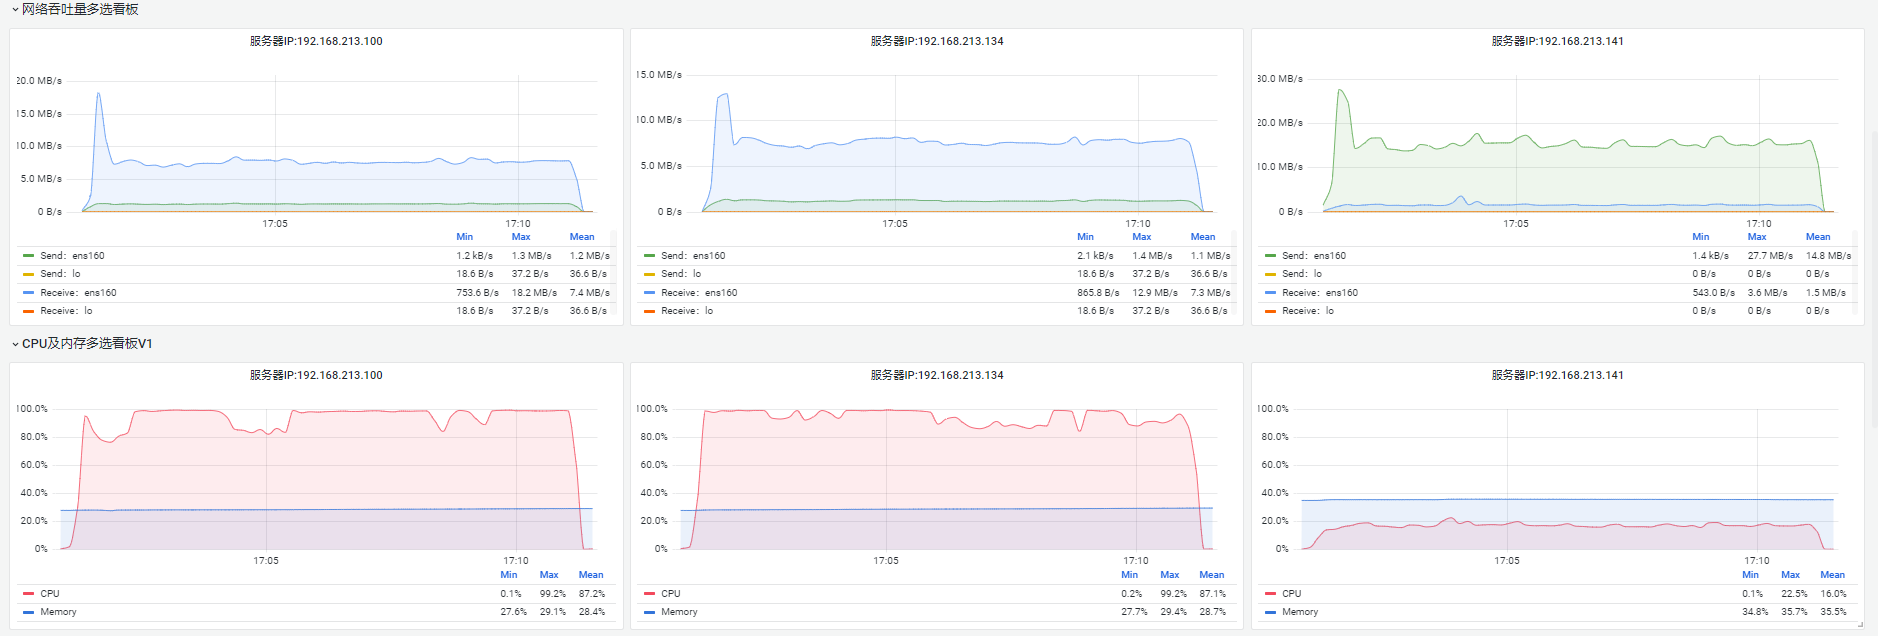Sort by Min in 192.168.213.141 network legend
1878x636 pixels.
[x=1700, y=237]
